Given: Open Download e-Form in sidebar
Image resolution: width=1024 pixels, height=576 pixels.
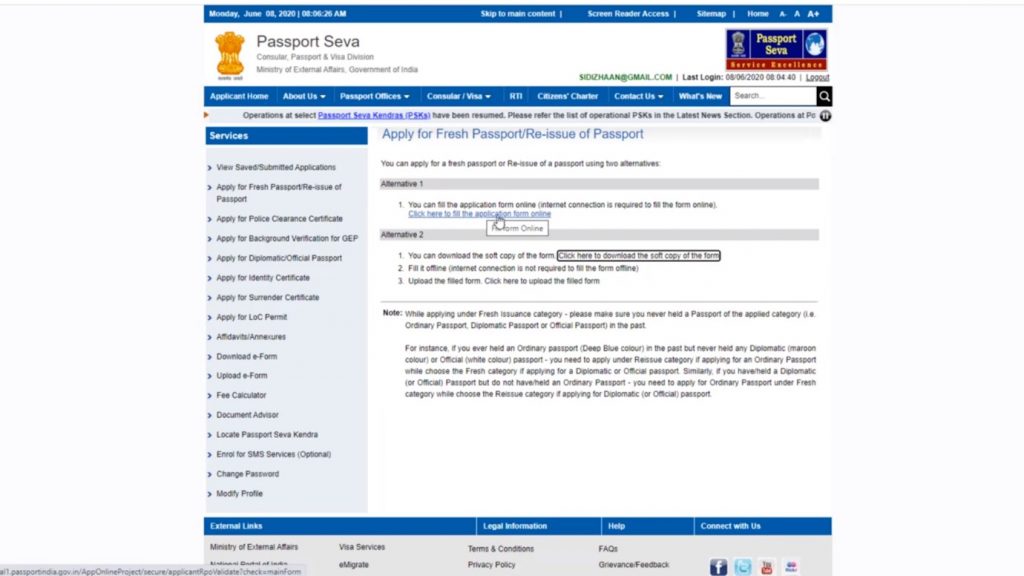Looking at the screenshot, I should coord(247,357).
